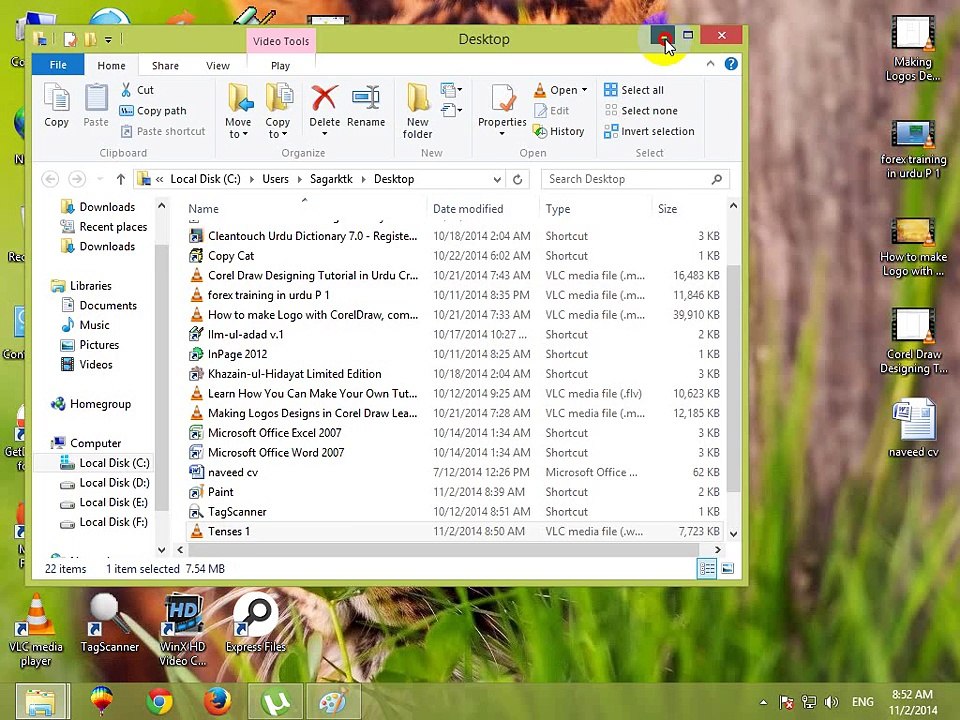Select the Copy Cat shortcut row

coord(454,256)
